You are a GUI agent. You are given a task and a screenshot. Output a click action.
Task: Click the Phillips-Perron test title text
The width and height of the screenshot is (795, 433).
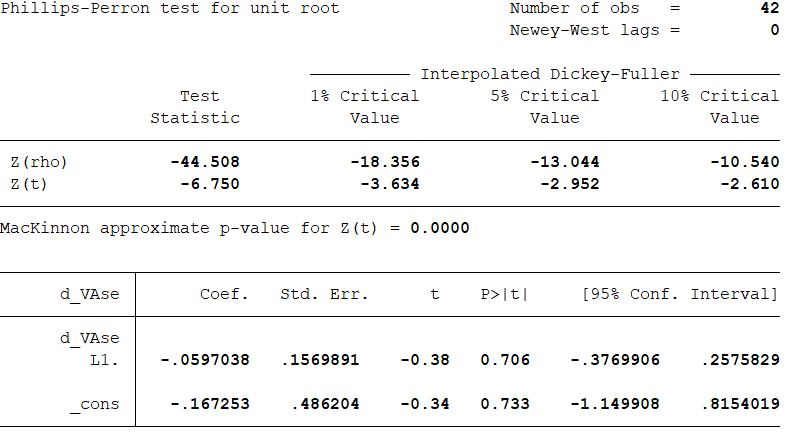click(170, 9)
